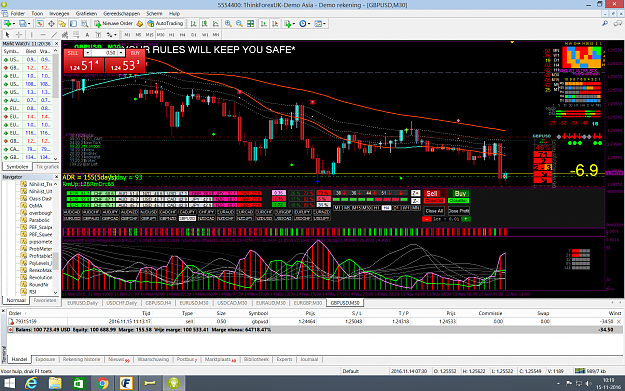Open a new chart window icon

point(7,24)
